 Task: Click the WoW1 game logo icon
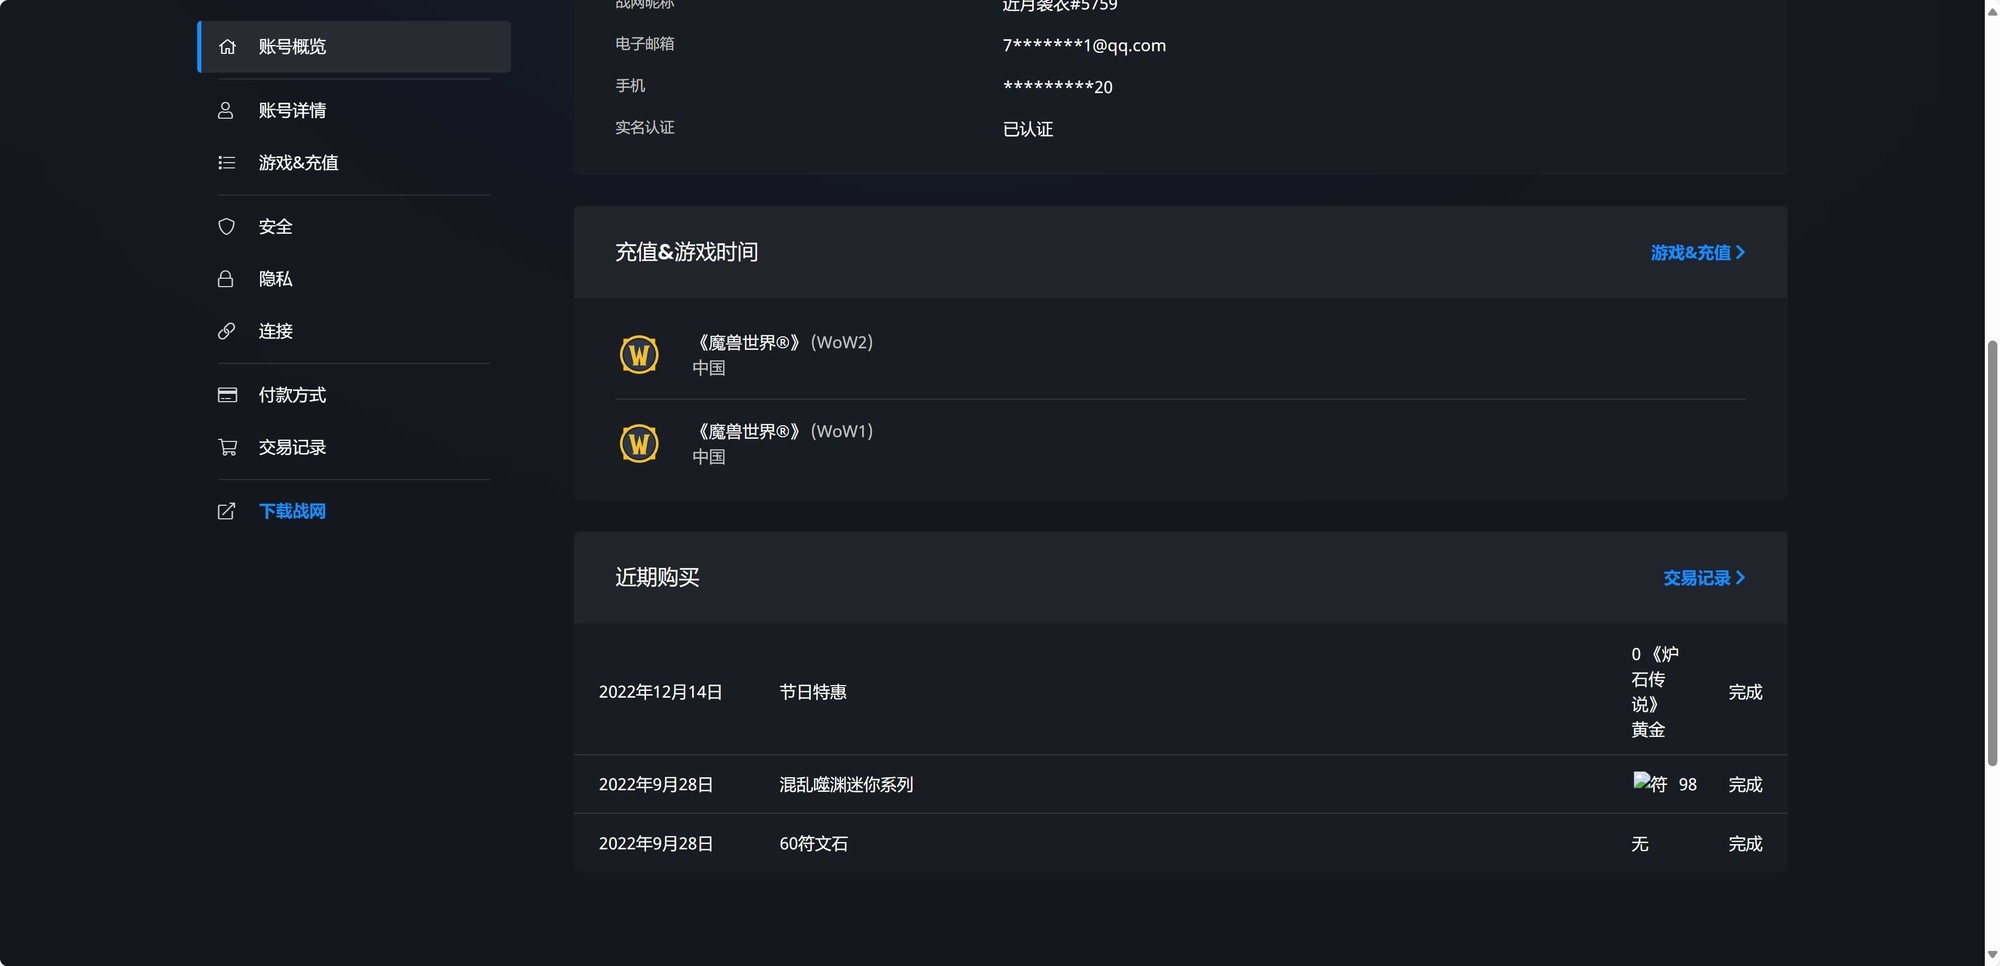(x=639, y=444)
